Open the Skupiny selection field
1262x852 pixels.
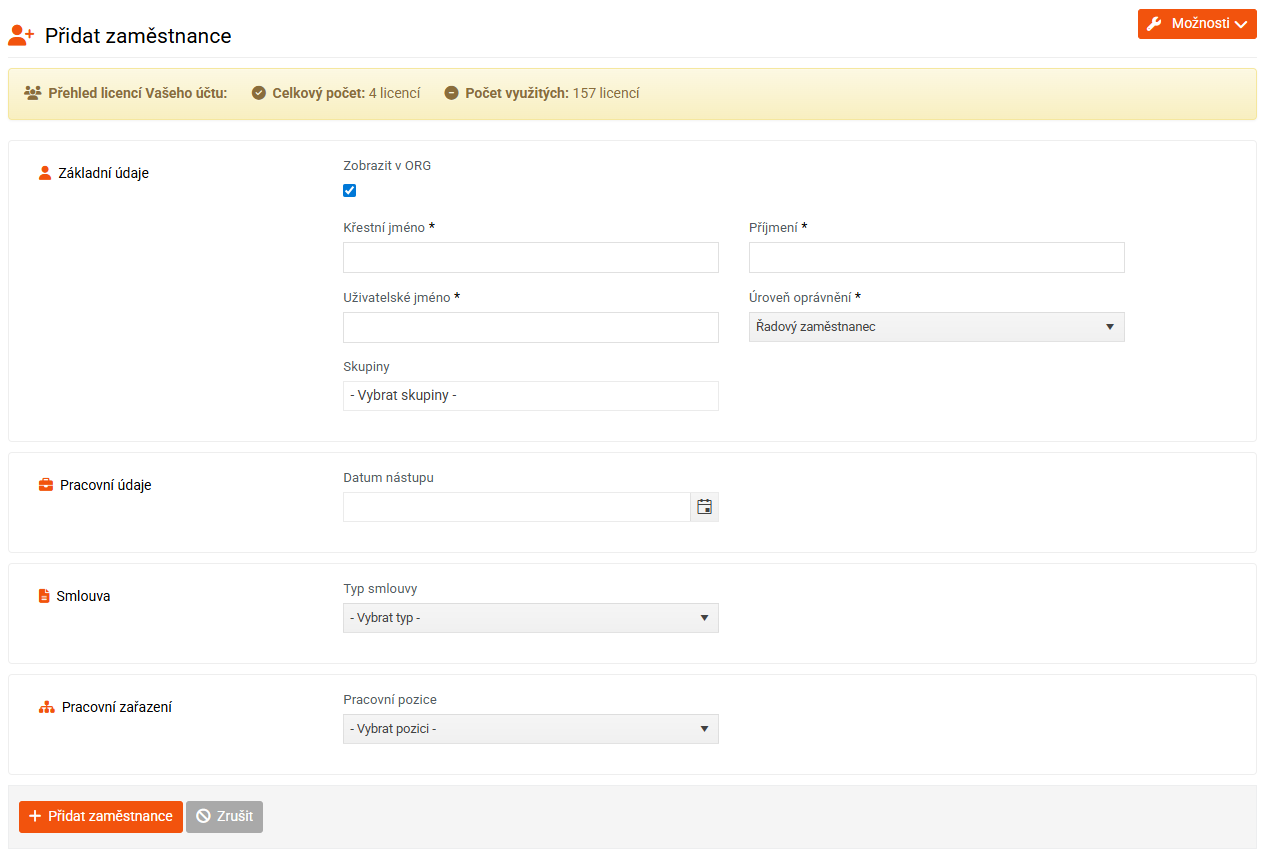click(x=530, y=396)
